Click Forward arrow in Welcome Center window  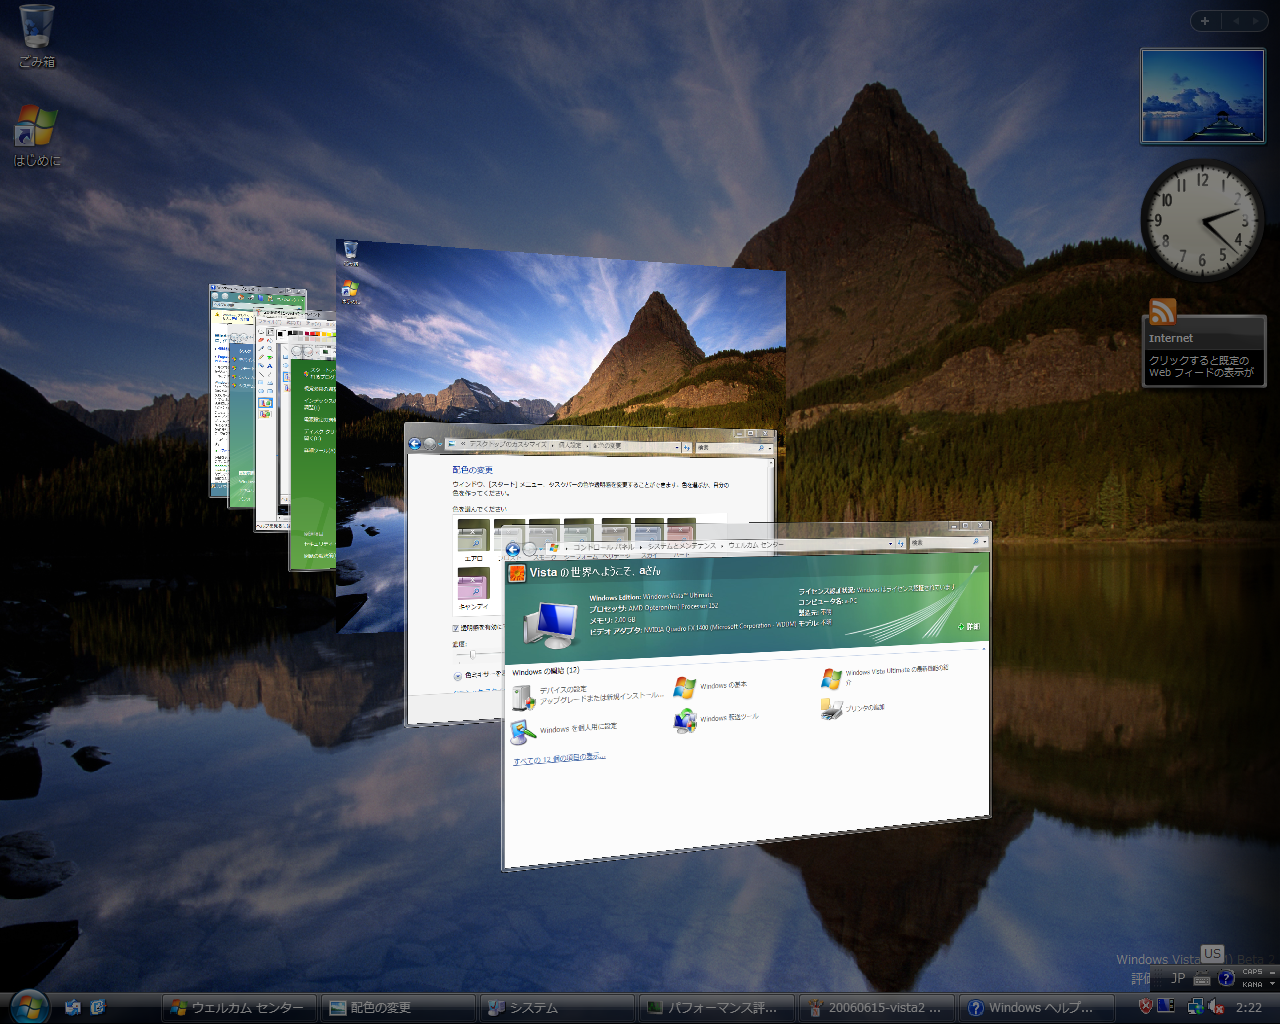click(x=530, y=549)
